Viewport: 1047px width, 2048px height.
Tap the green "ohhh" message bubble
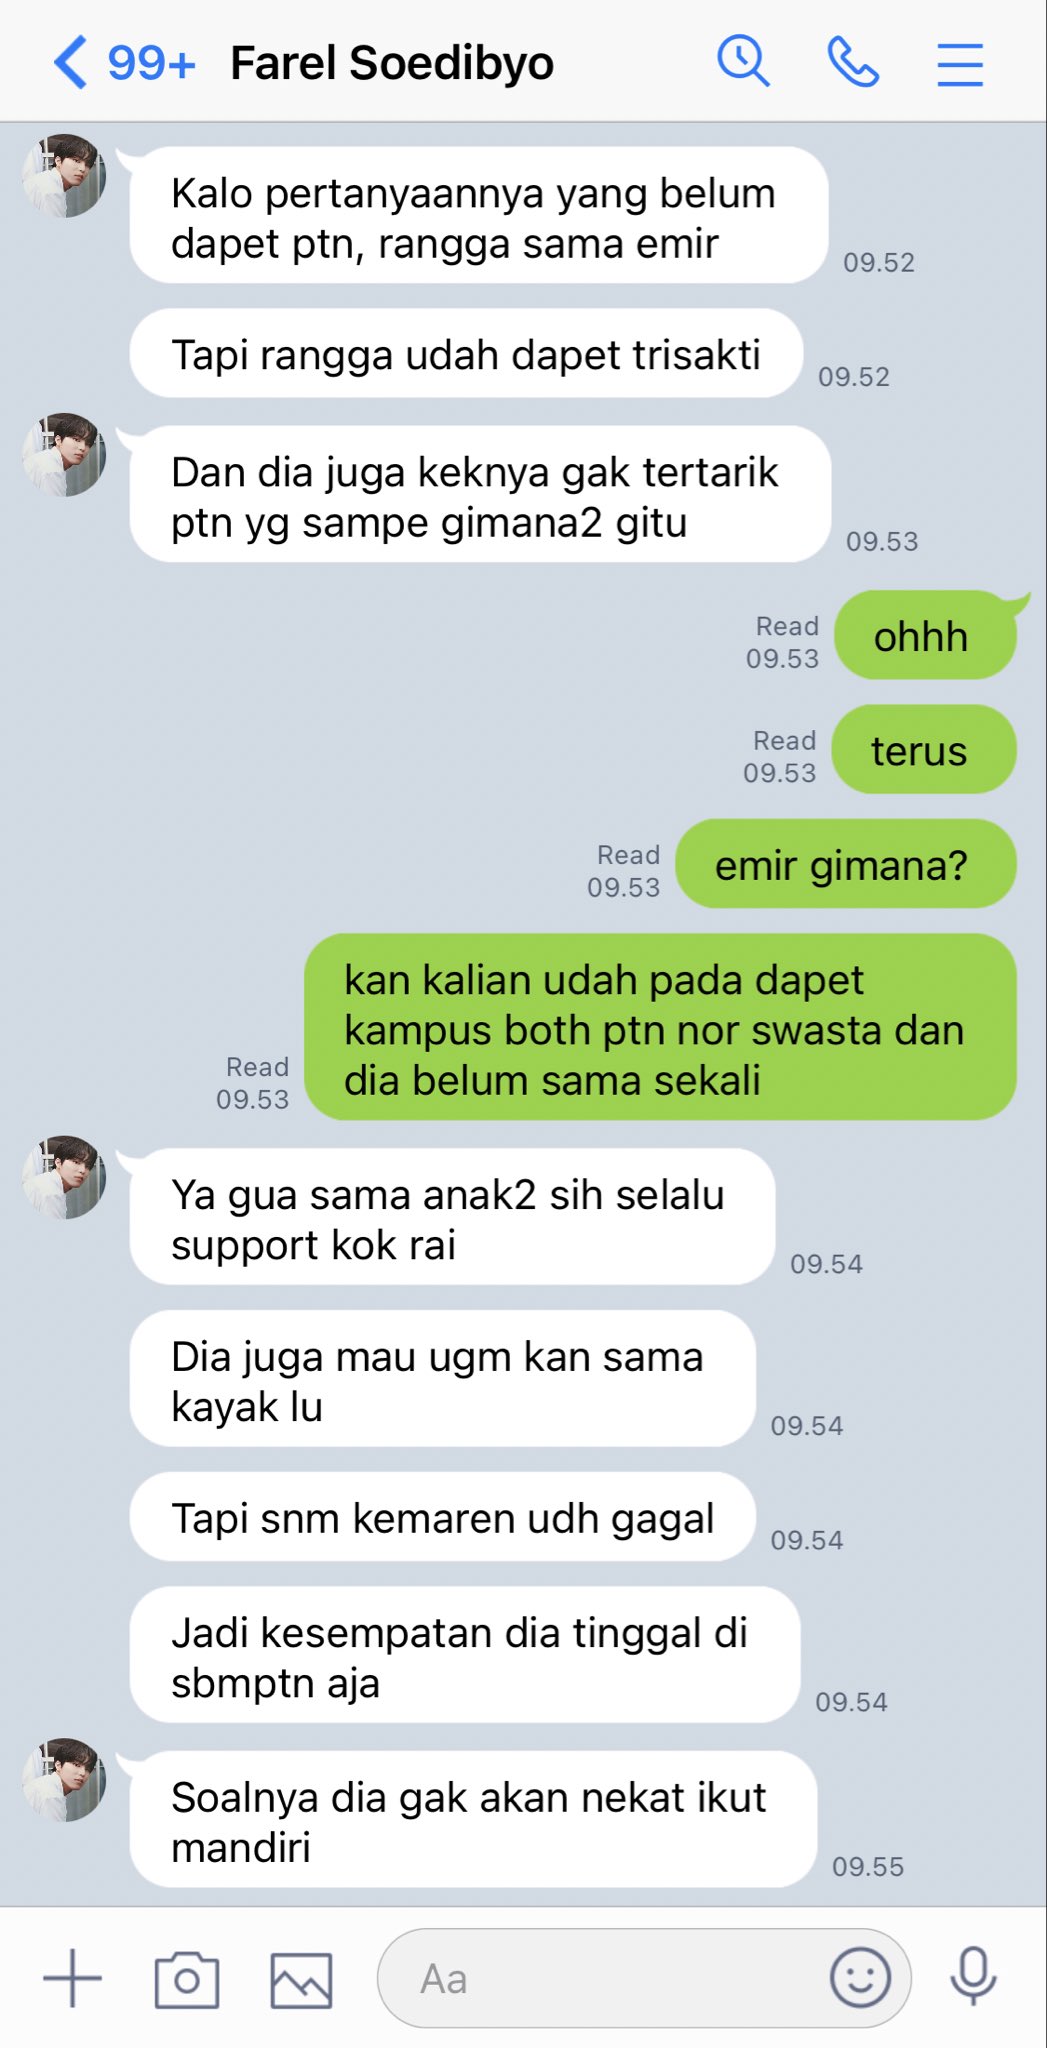click(x=925, y=636)
